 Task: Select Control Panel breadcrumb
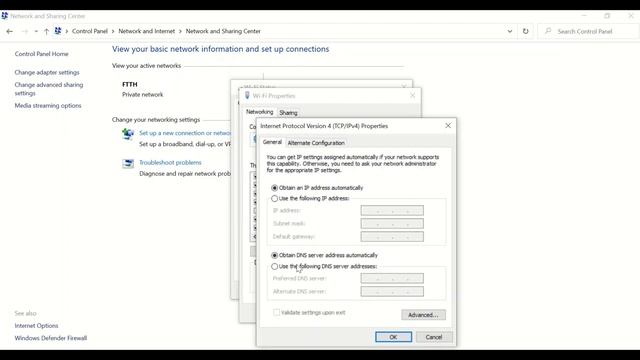coord(90,31)
